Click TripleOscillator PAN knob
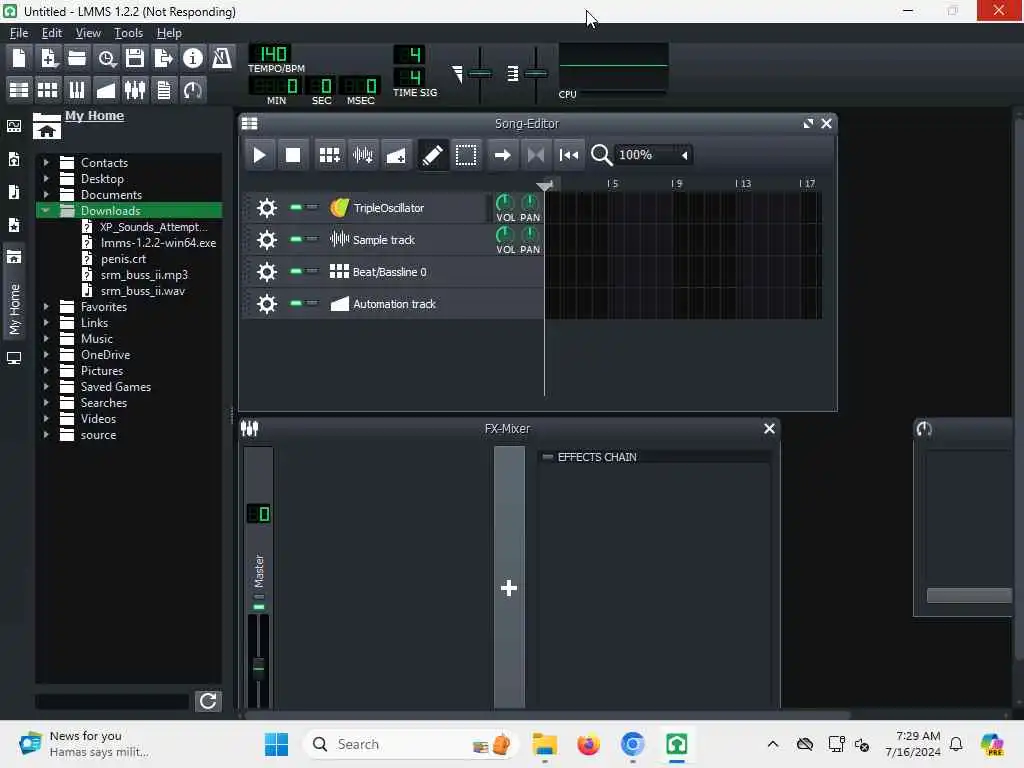Image resolution: width=1024 pixels, height=768 pixels. pyautogui.click(x=530, y=202)
